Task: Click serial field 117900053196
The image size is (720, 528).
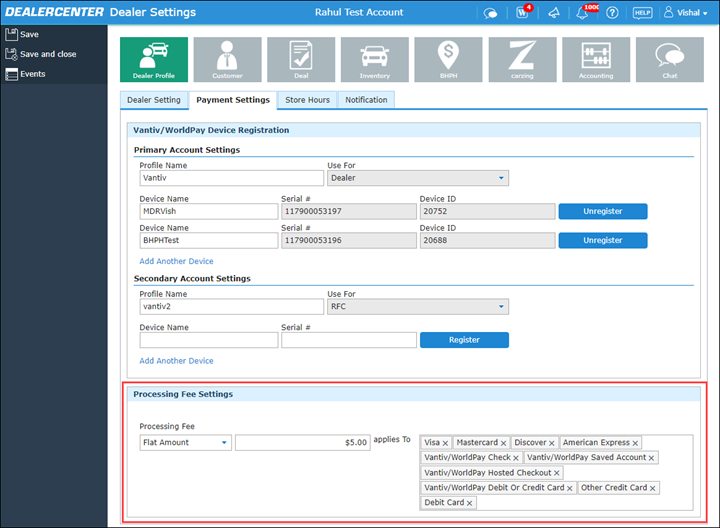Action: [349, 241]
